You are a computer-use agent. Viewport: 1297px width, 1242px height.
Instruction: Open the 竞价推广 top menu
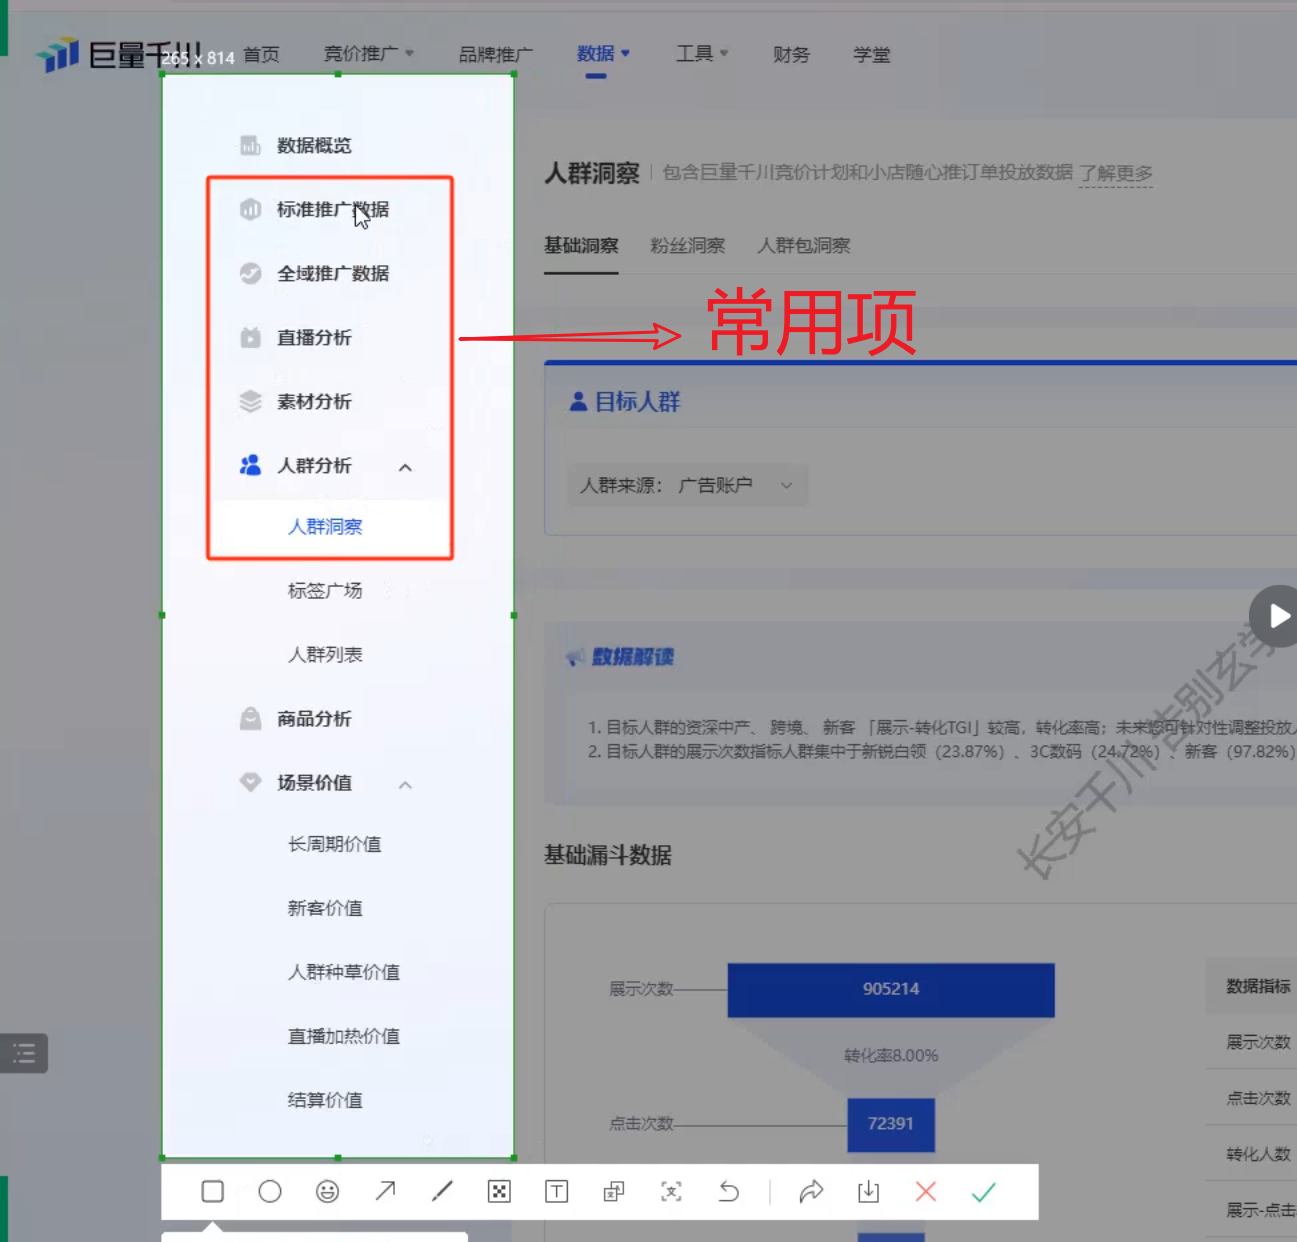367,54
